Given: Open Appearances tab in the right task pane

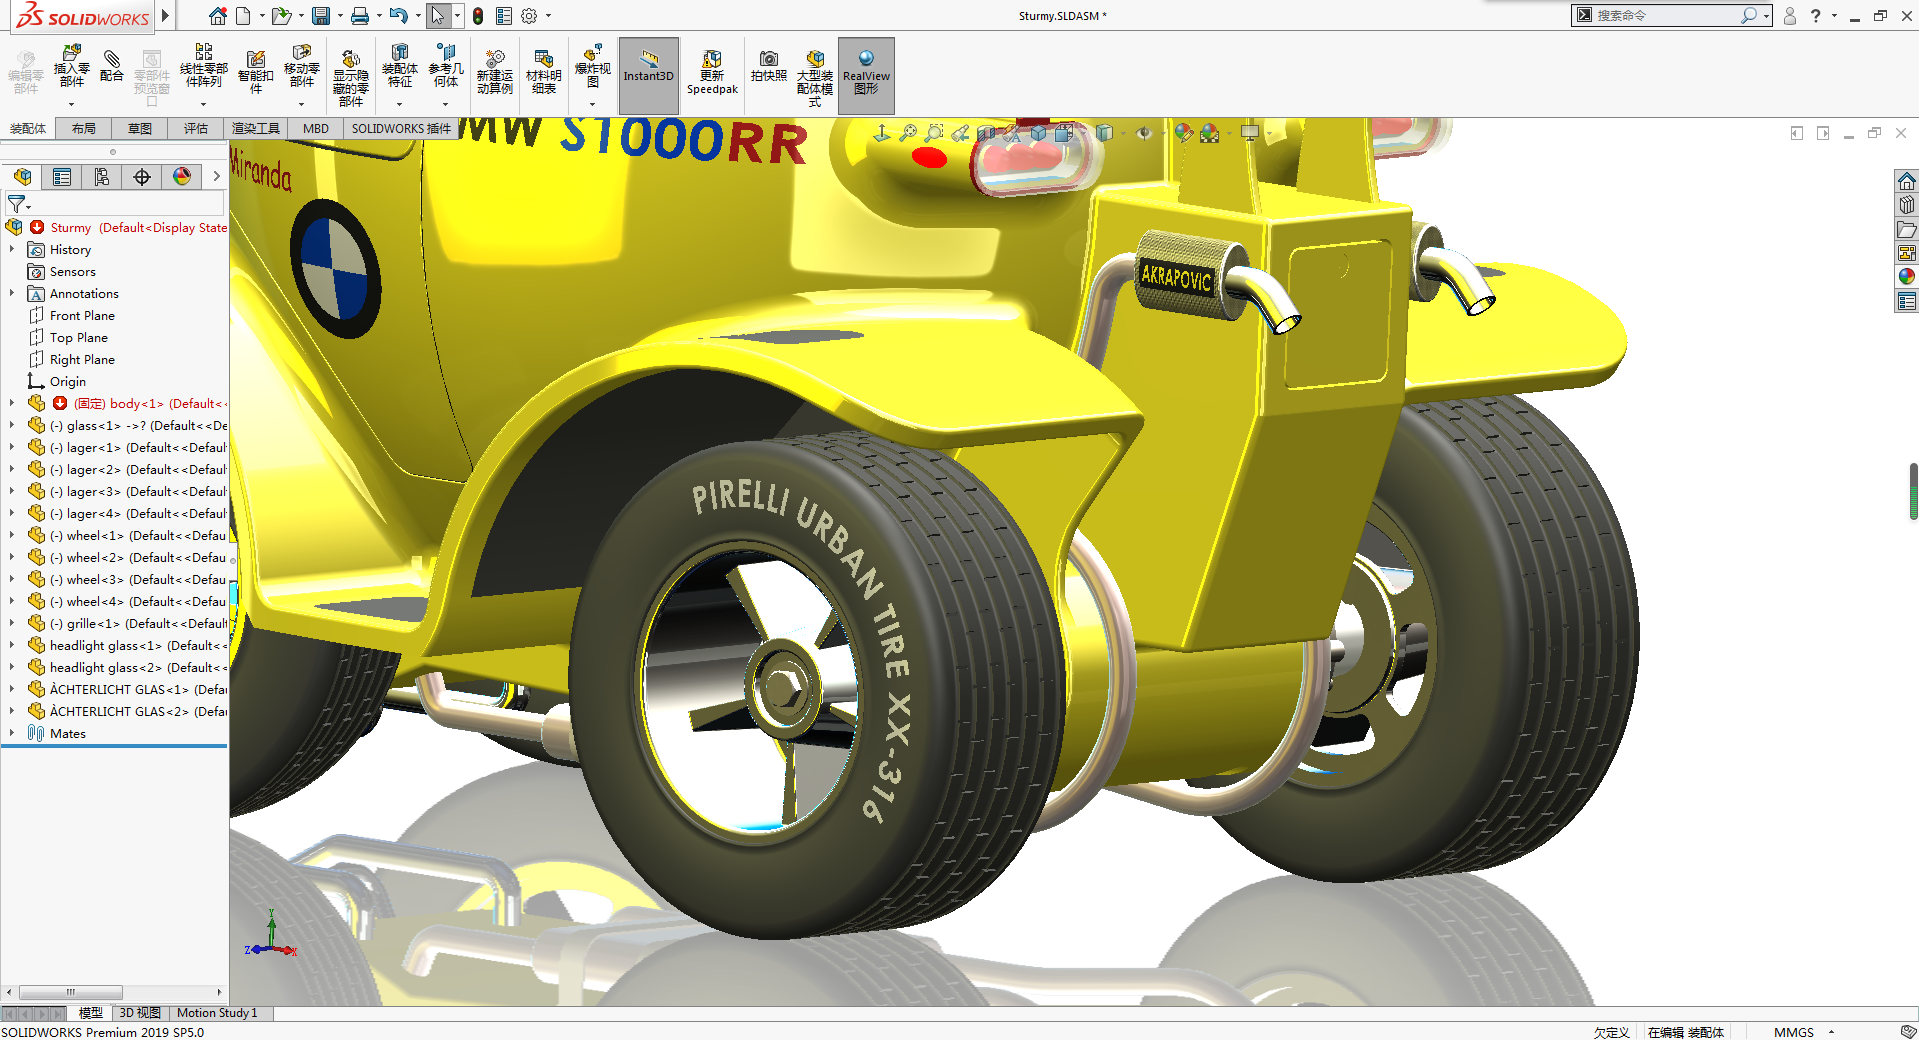Looking at the screenshot, I should point(1907,277).
